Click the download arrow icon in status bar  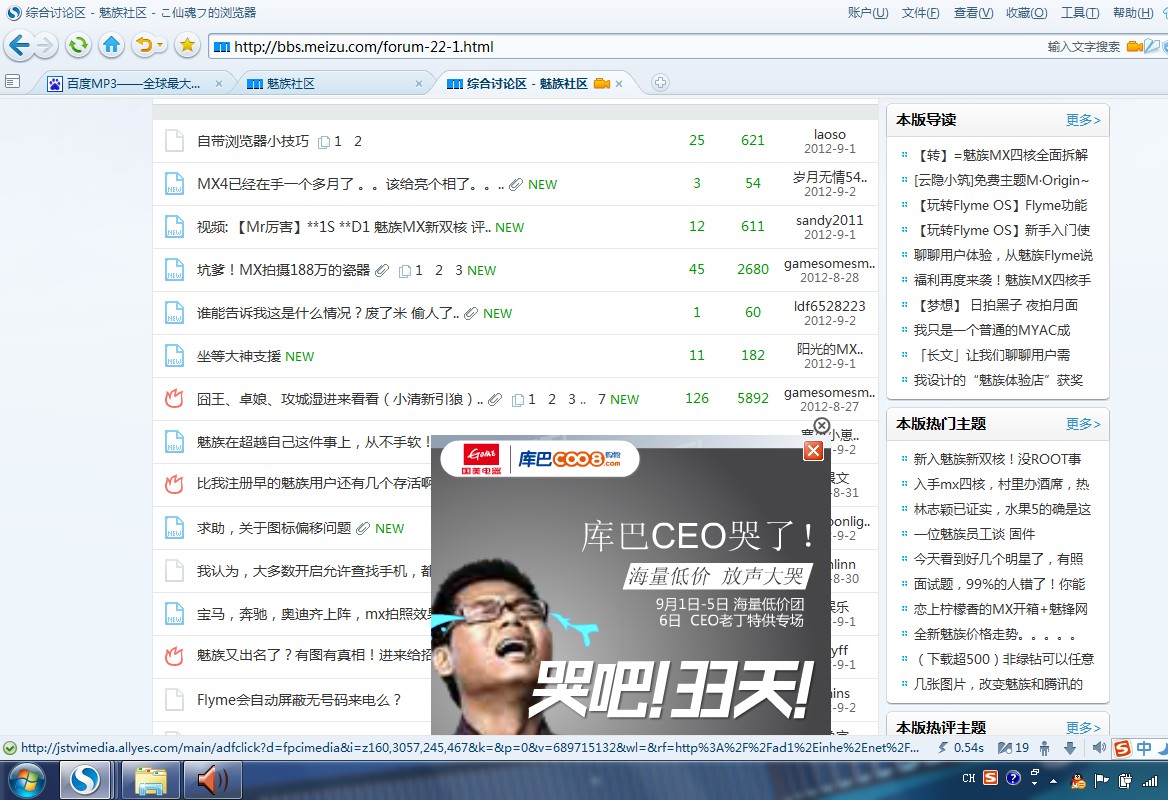point(1070,748)
